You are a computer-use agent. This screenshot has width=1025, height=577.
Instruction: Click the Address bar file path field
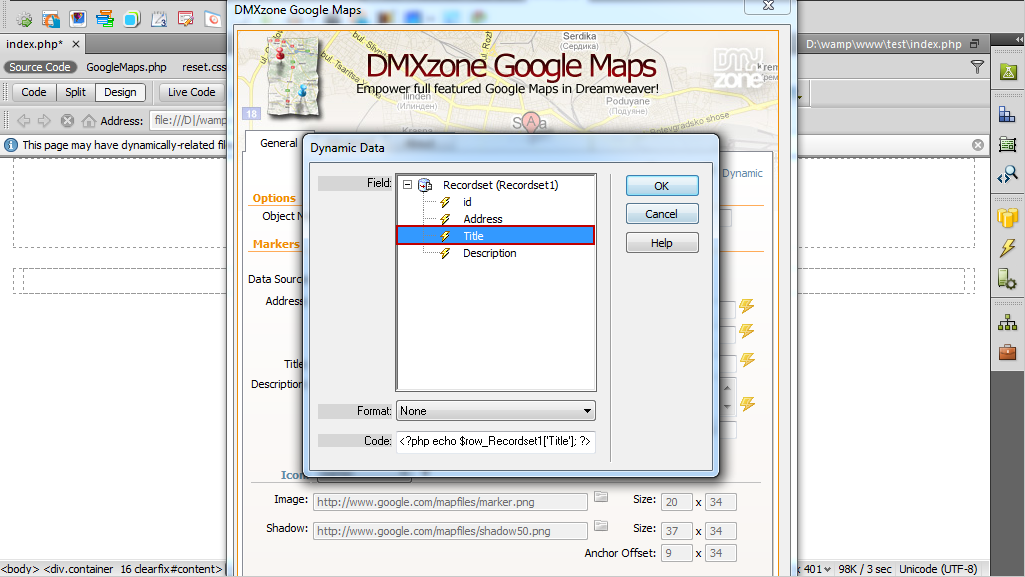(188, 120)
